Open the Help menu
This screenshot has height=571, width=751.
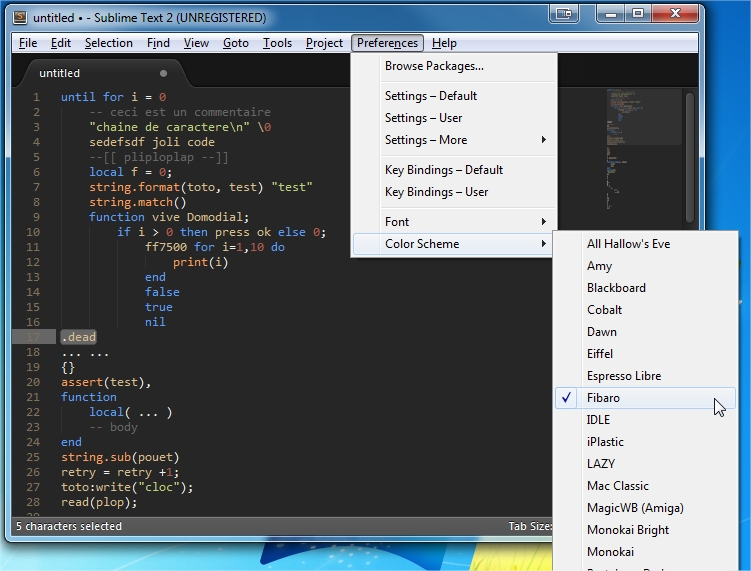[x=444, y=43]
